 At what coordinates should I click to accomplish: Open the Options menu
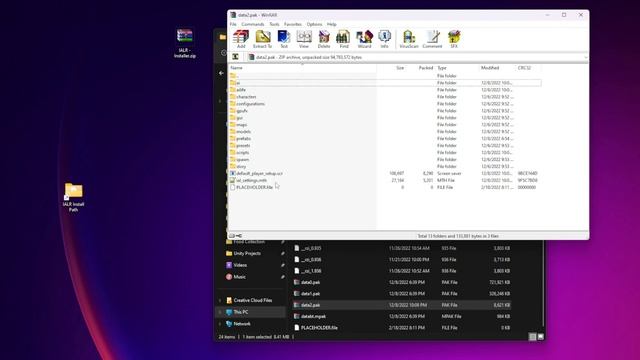(314, 24)
